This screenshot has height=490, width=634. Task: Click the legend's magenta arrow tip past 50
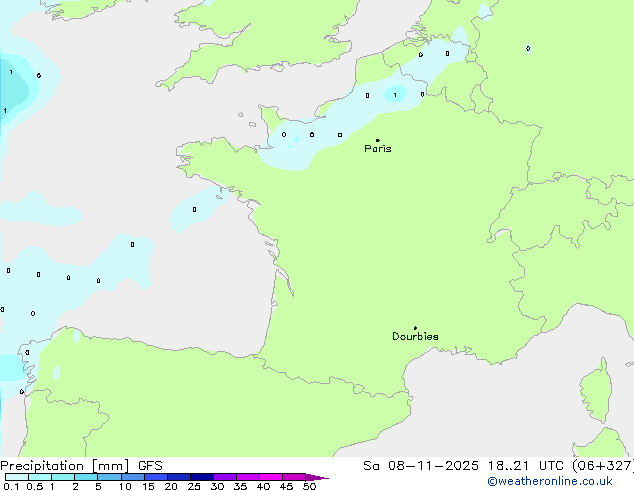click(322, 478)
